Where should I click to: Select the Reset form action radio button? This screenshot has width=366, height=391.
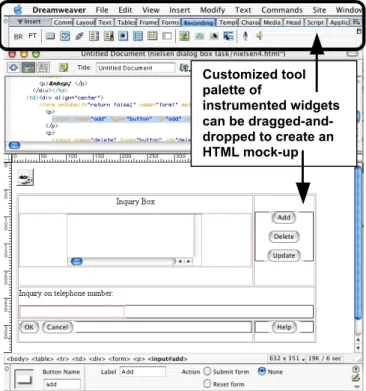click(207, 384)
